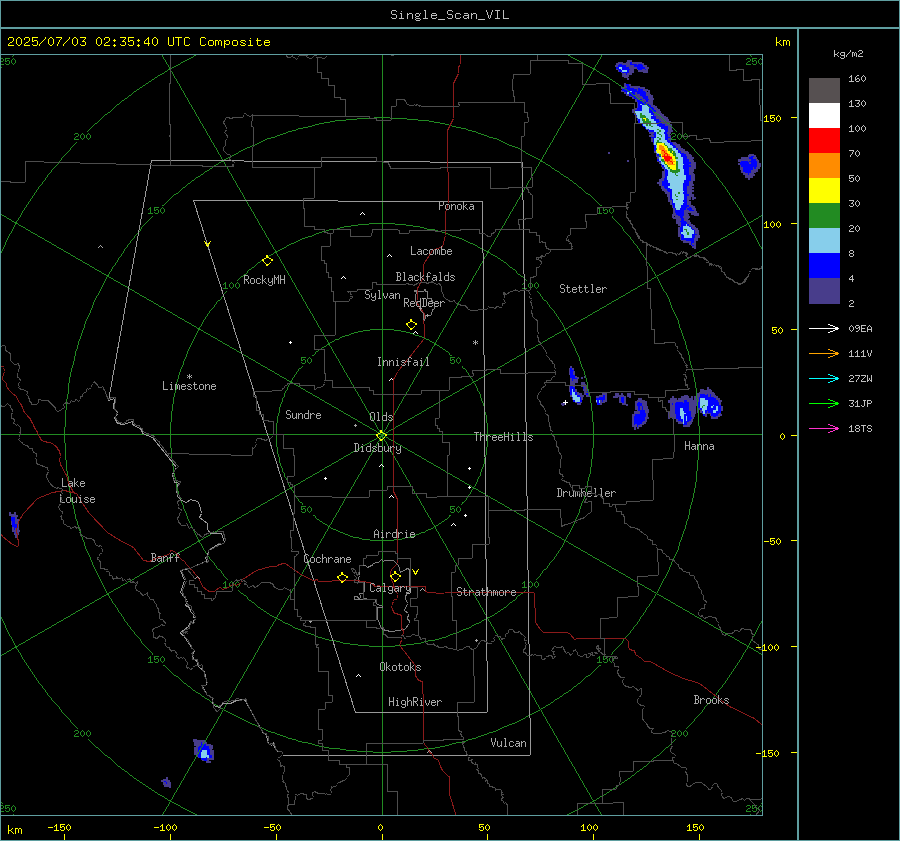Click the Stettler label
Viewport: 900px width, 841px height.
point(583,289)
